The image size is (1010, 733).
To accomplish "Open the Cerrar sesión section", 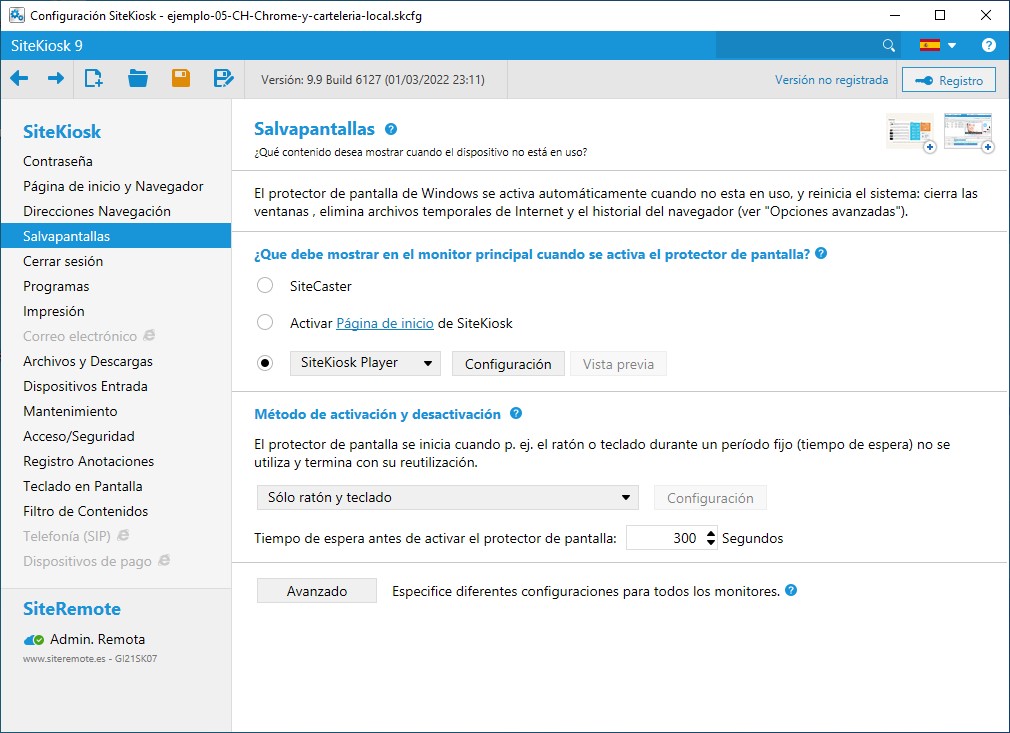I will (63, 261).
